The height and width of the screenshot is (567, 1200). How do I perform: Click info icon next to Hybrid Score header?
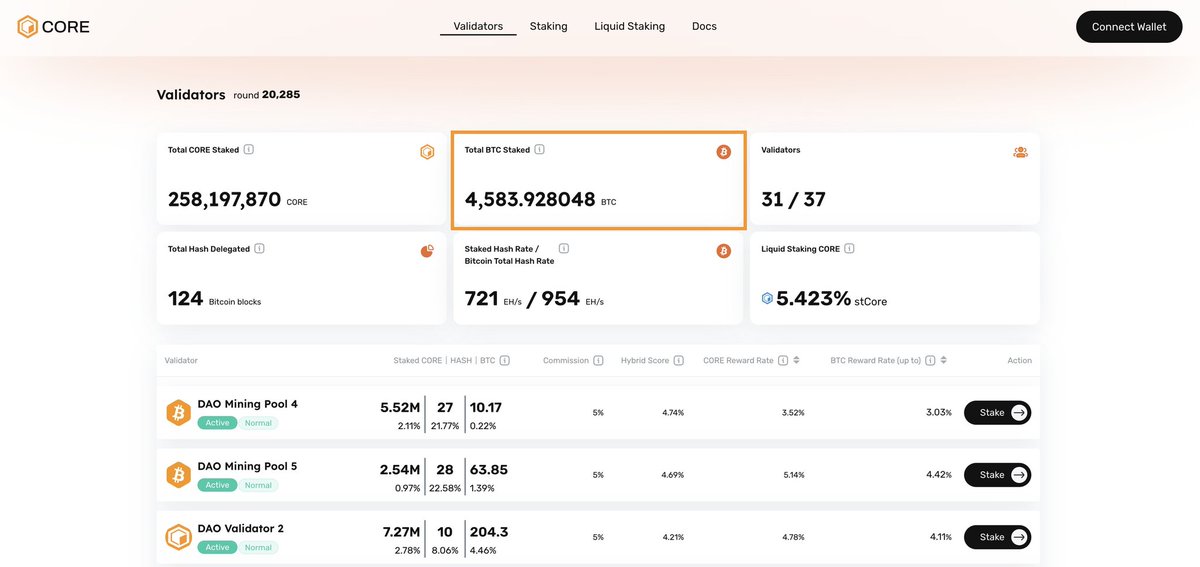[679, 361]
